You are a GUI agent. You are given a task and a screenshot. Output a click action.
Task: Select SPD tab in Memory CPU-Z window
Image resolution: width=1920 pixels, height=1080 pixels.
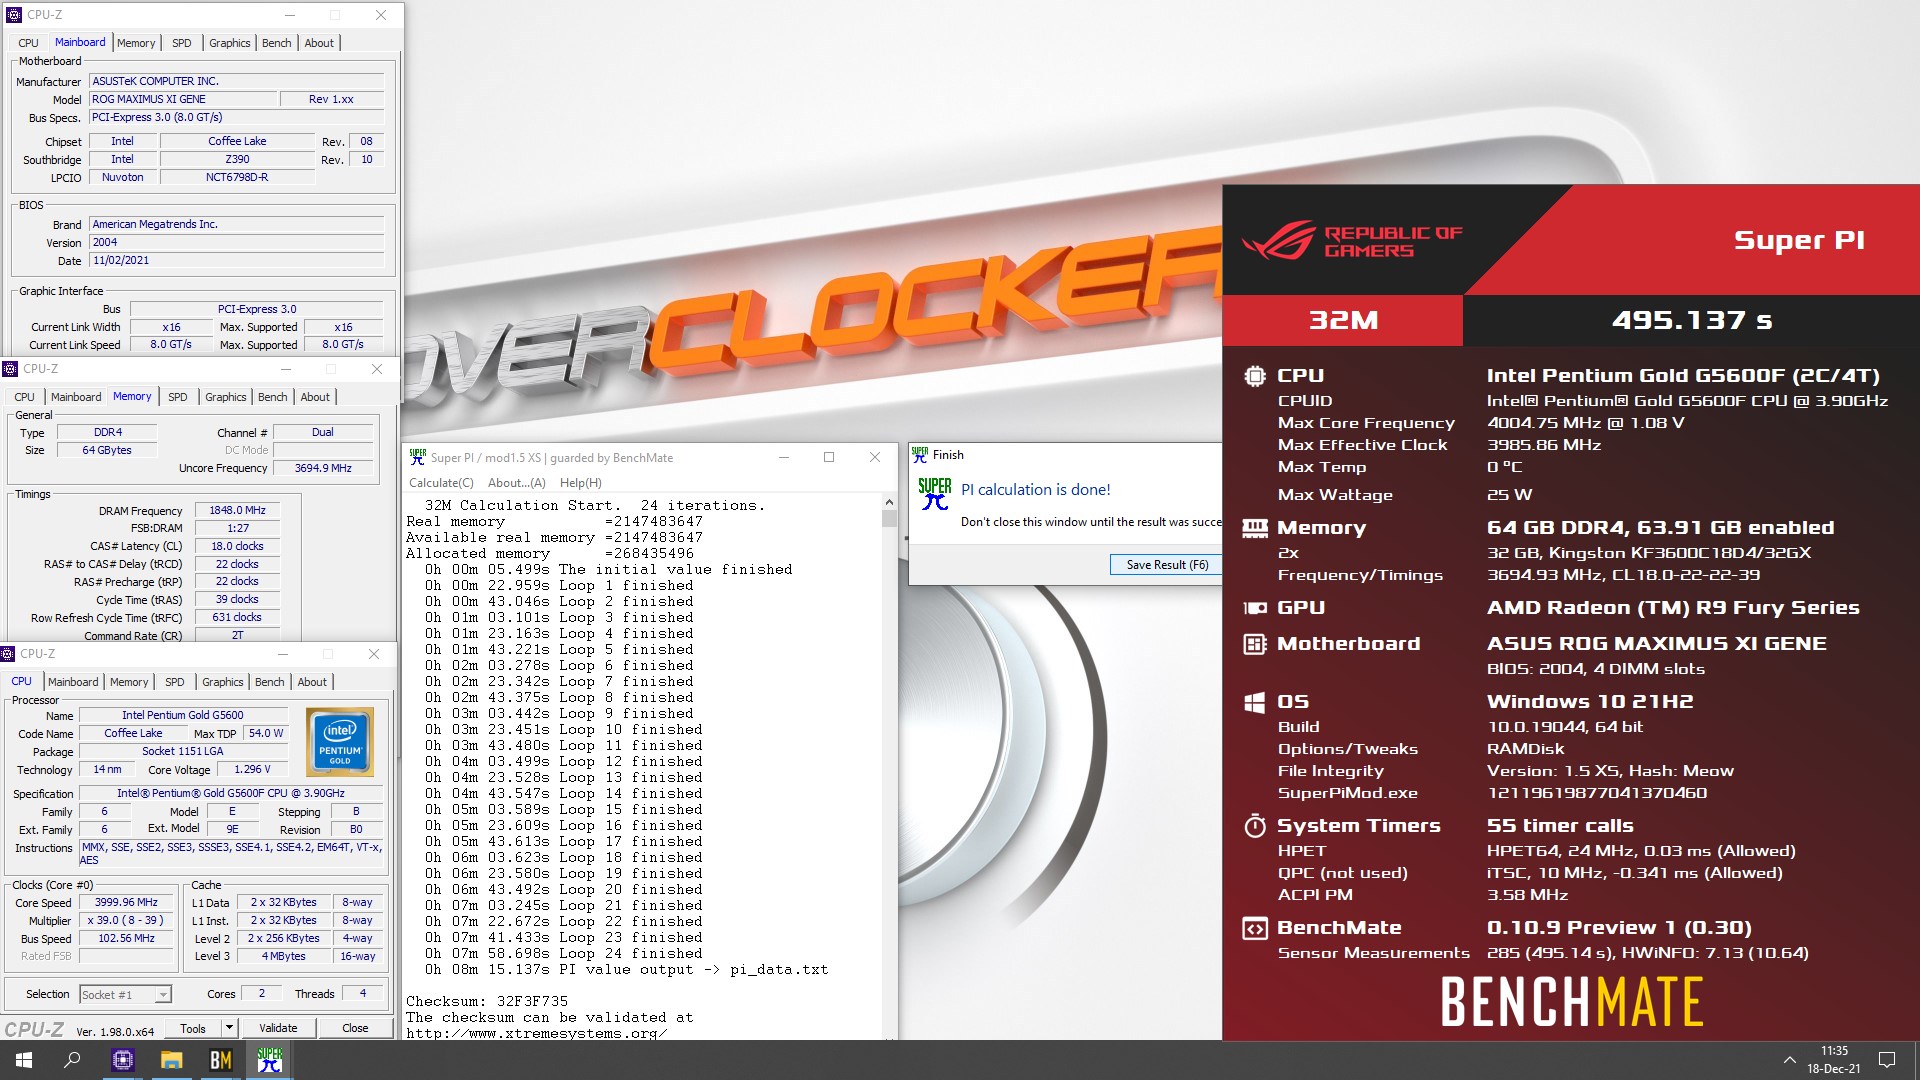tap(177, 397)
